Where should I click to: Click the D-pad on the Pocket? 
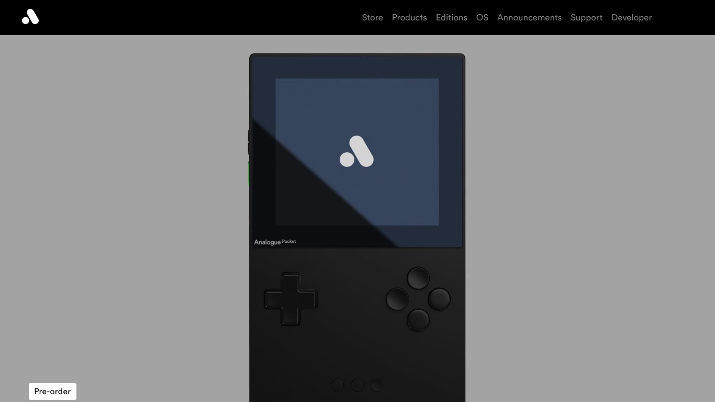(x=290, y=299)
